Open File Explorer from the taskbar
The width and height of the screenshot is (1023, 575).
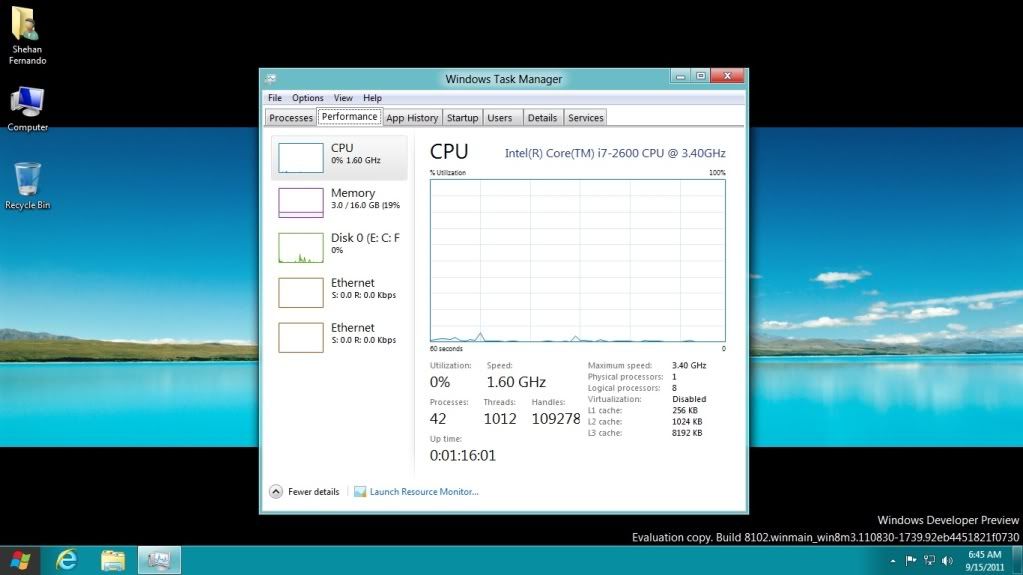tap(113, 560)
